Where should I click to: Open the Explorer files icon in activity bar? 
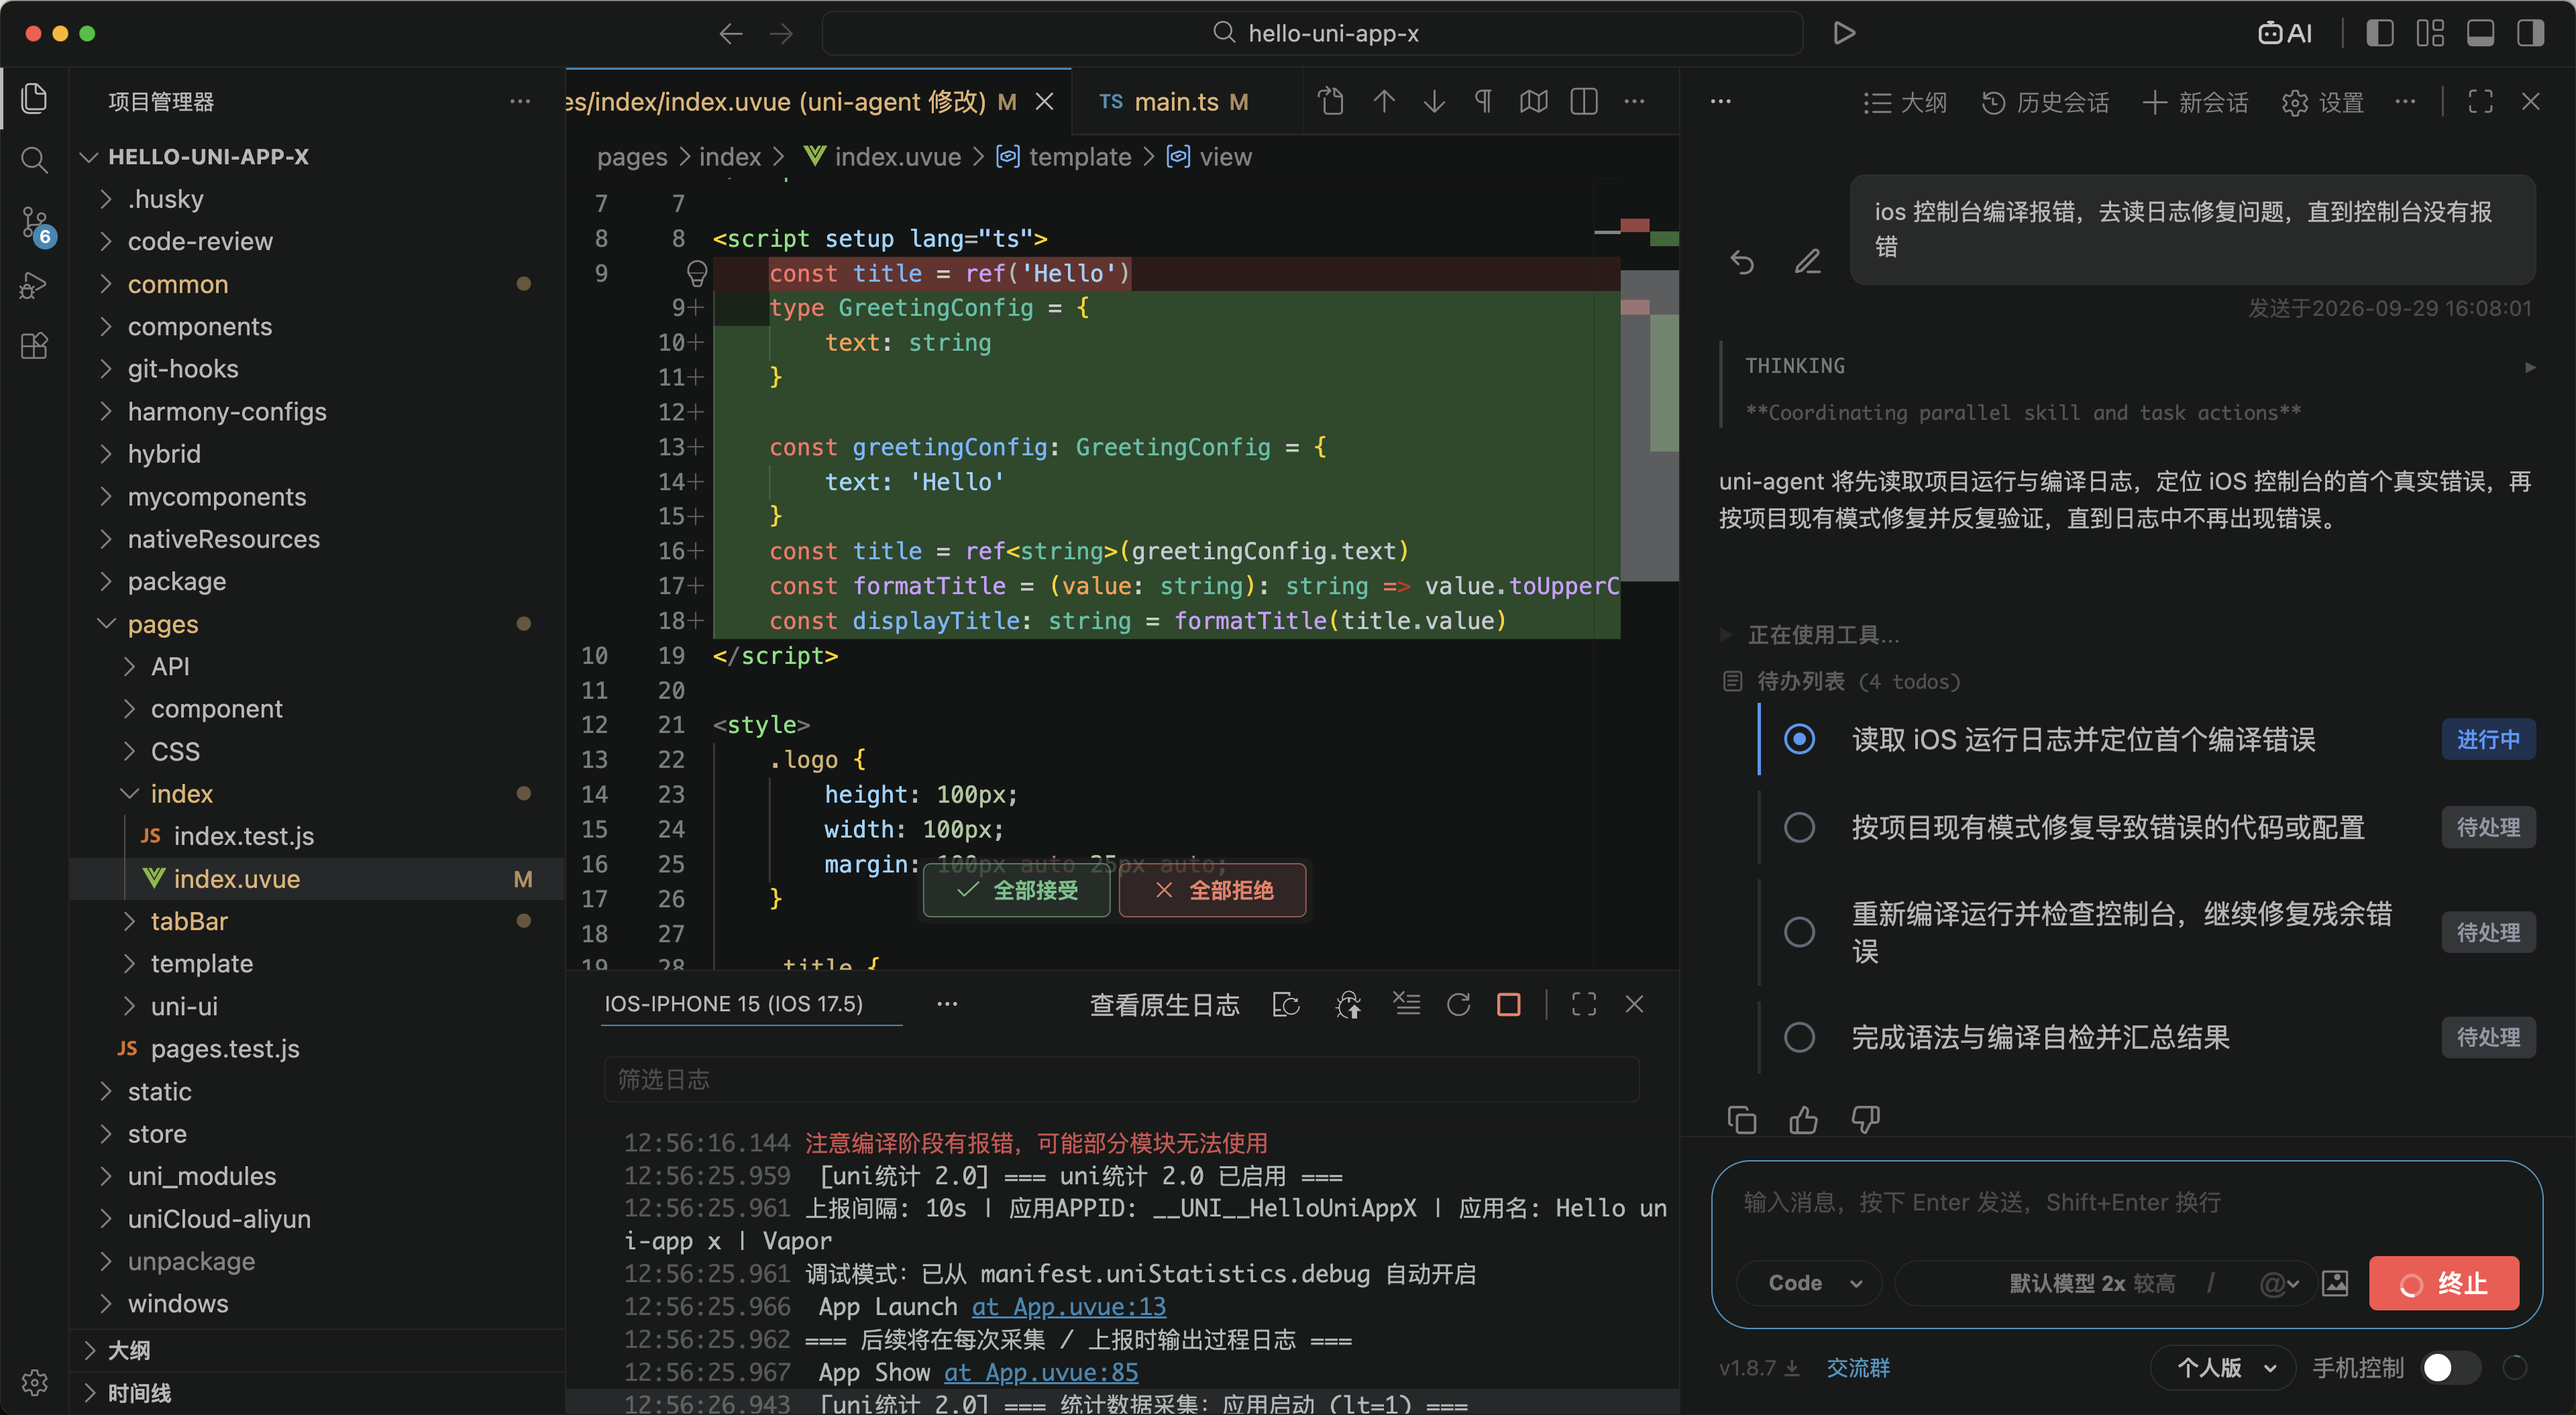click(x=34, y=98)
